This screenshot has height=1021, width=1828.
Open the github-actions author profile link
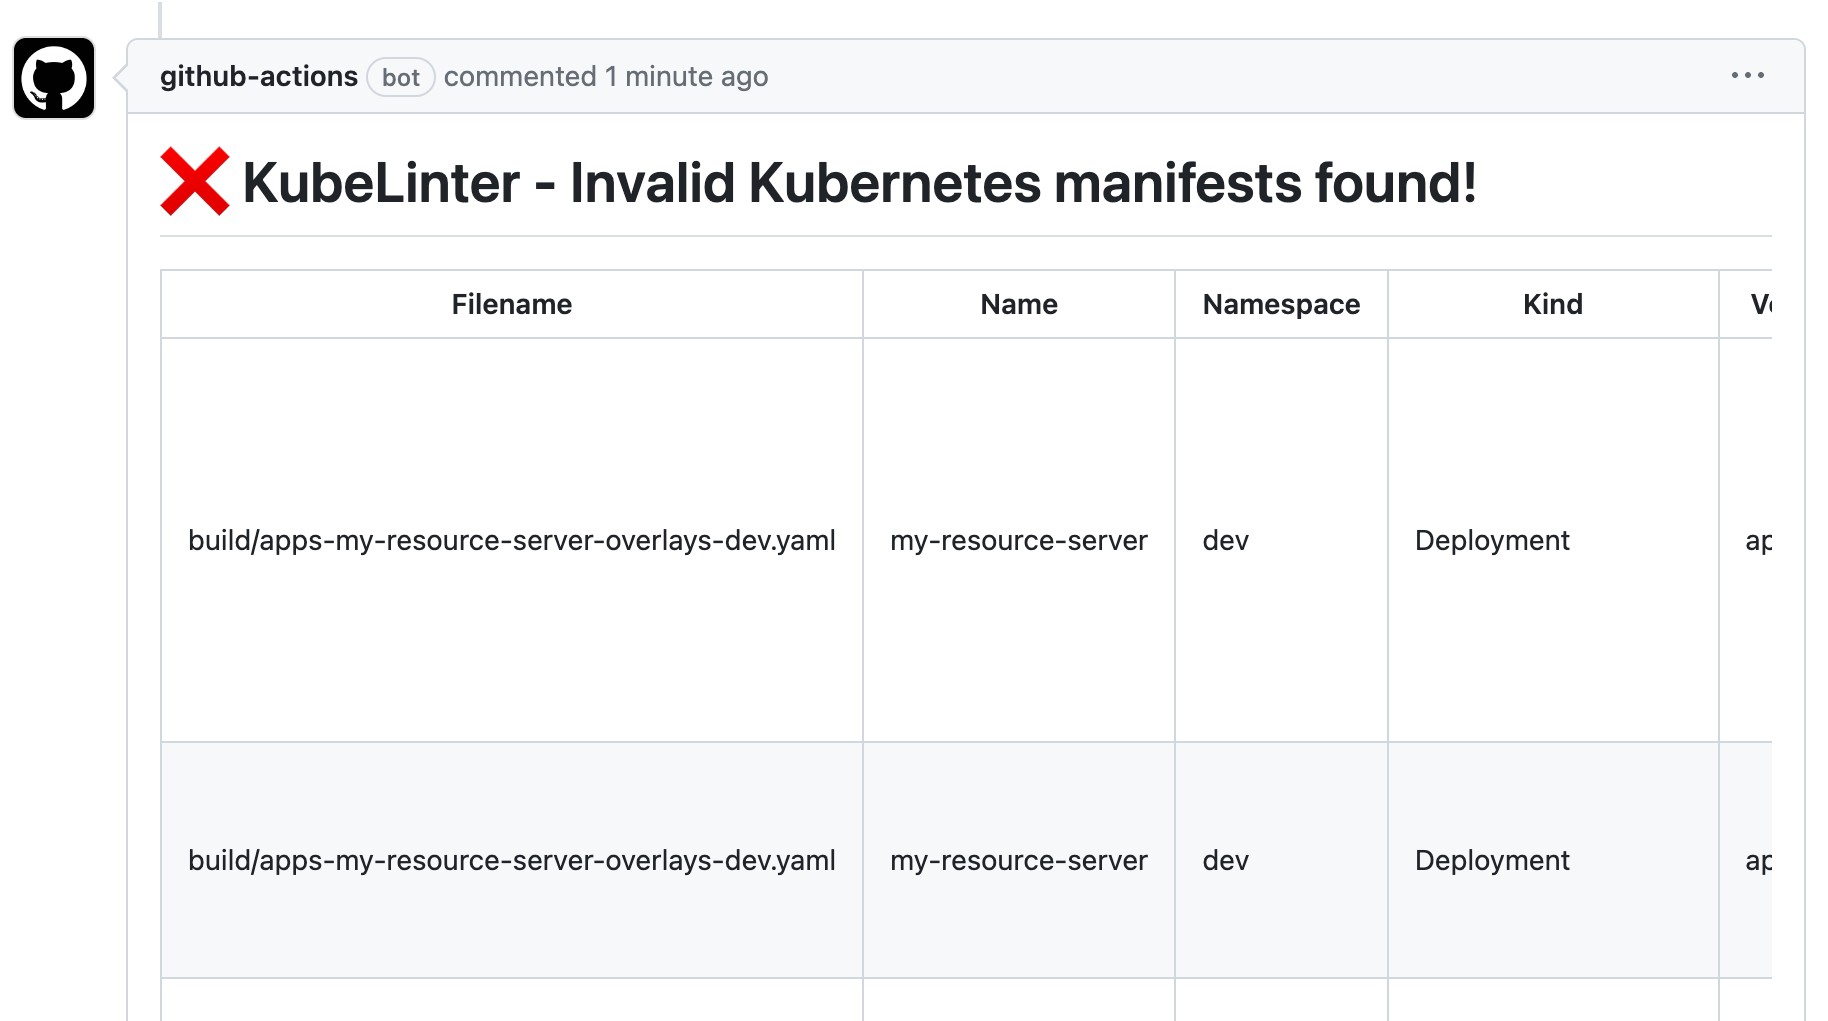tap(258, 77)
